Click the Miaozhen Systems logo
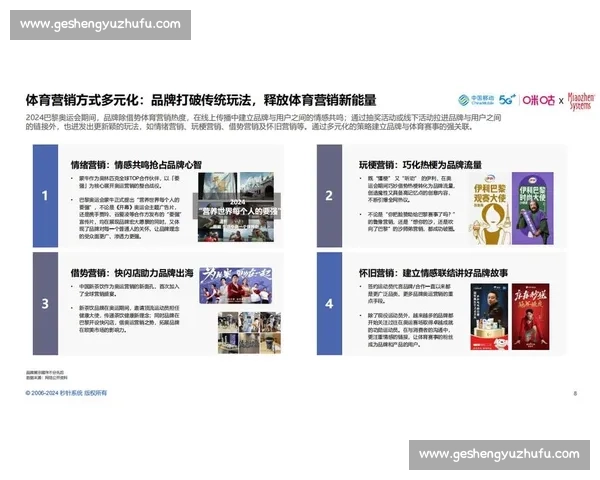This screenshot has width=600, height=480. click(581, 101)
